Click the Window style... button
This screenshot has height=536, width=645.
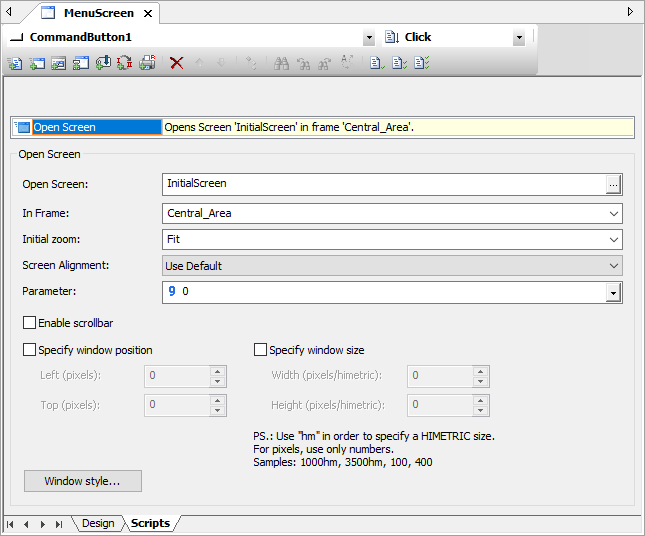[82, 481]
